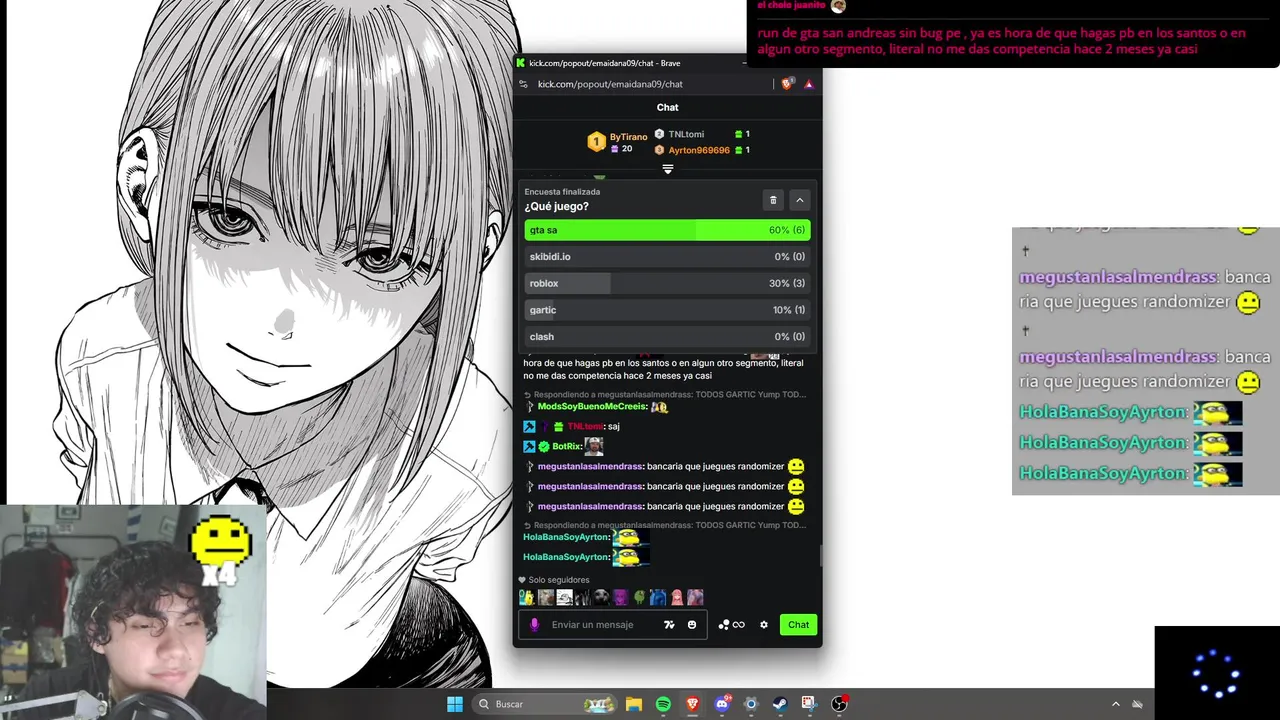Open site settings icon beside the URL
Image resolution: width=1280 pixels, height=720 pixels.
coord(523,84)
